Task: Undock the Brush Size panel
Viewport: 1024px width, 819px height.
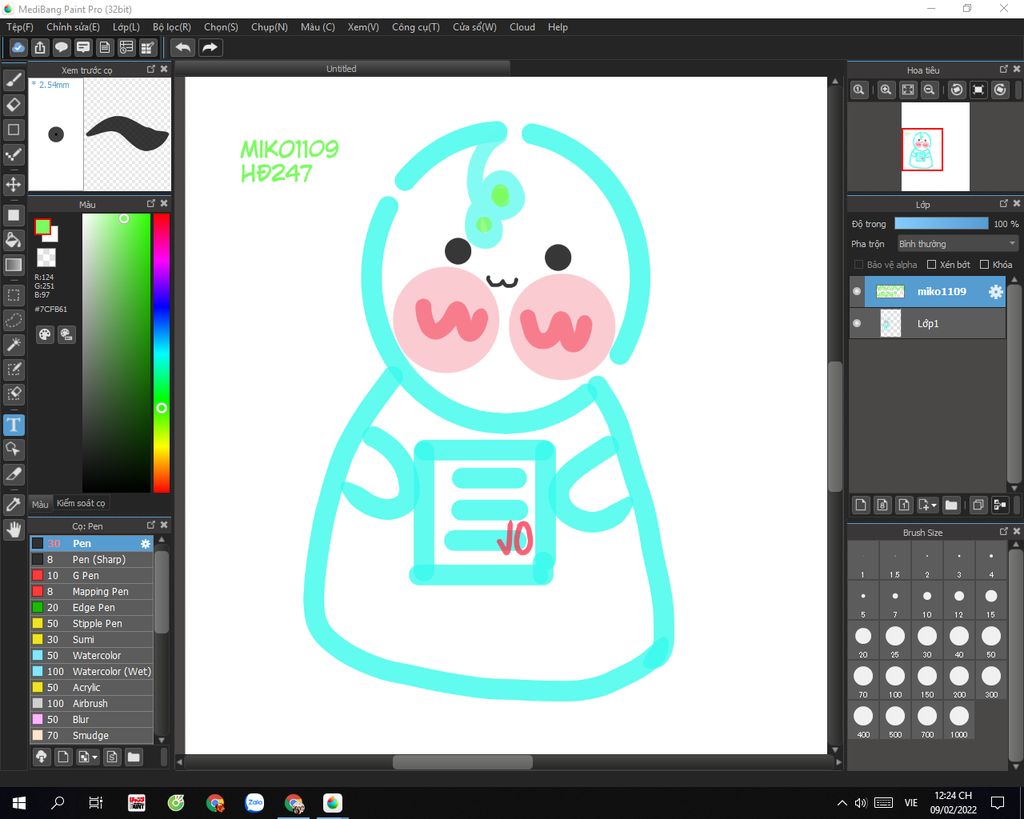Action: [1004, 531]
